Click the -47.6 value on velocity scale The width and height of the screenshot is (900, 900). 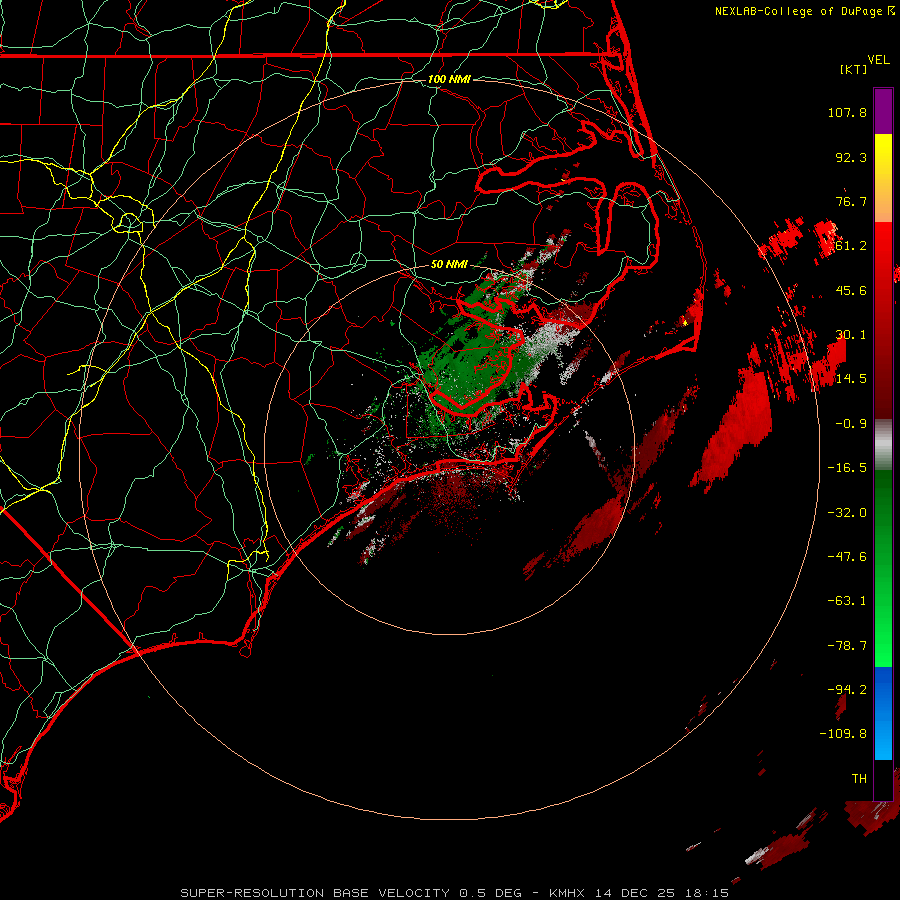[847, 557]
